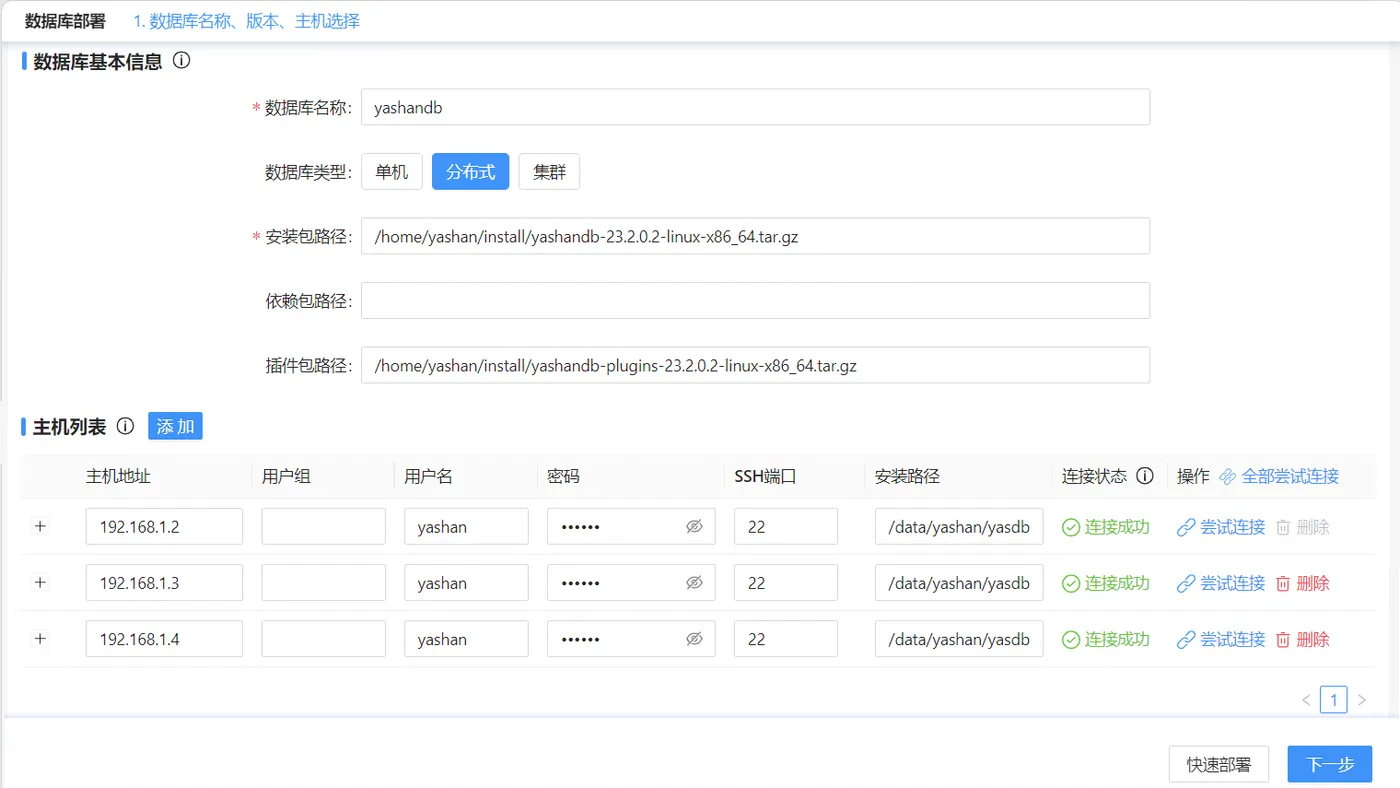Click the 用户组 column header

pyautogui.click(x=287, y=477)
